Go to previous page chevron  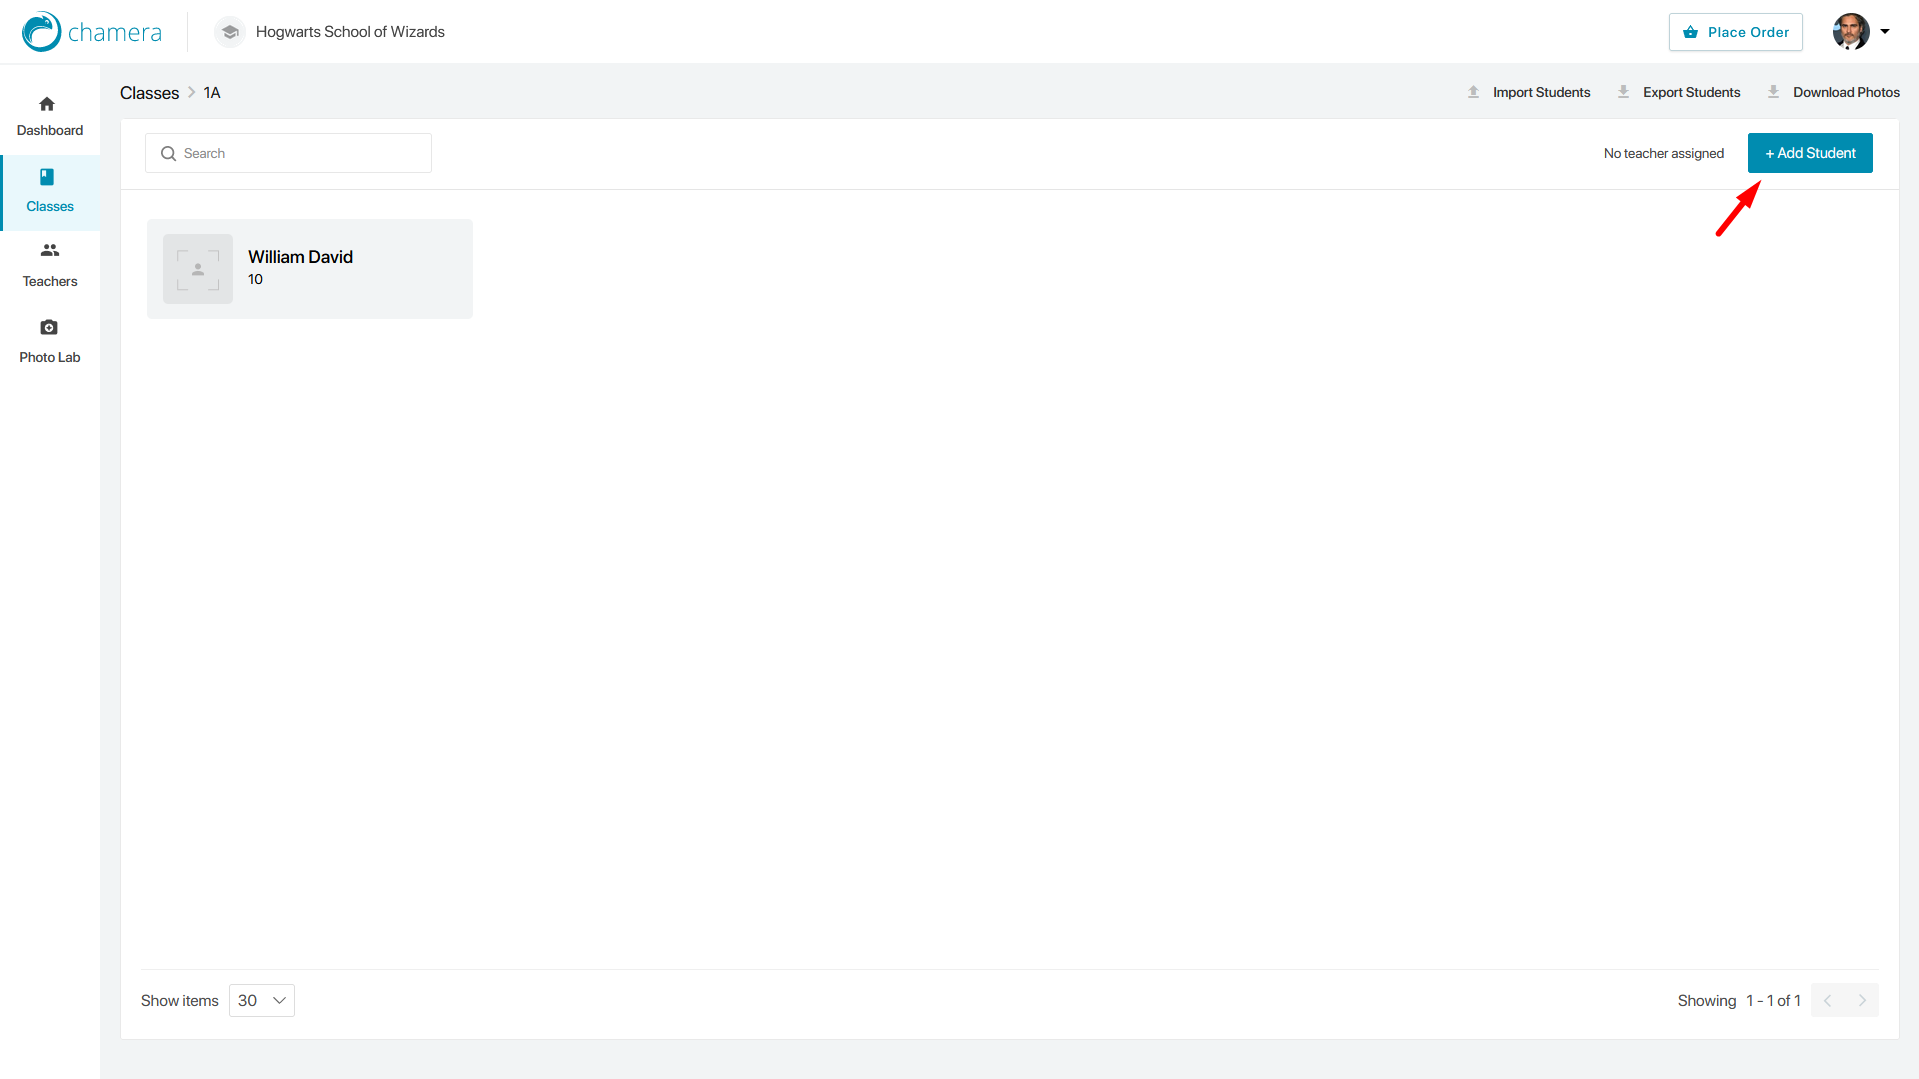1828,1000
